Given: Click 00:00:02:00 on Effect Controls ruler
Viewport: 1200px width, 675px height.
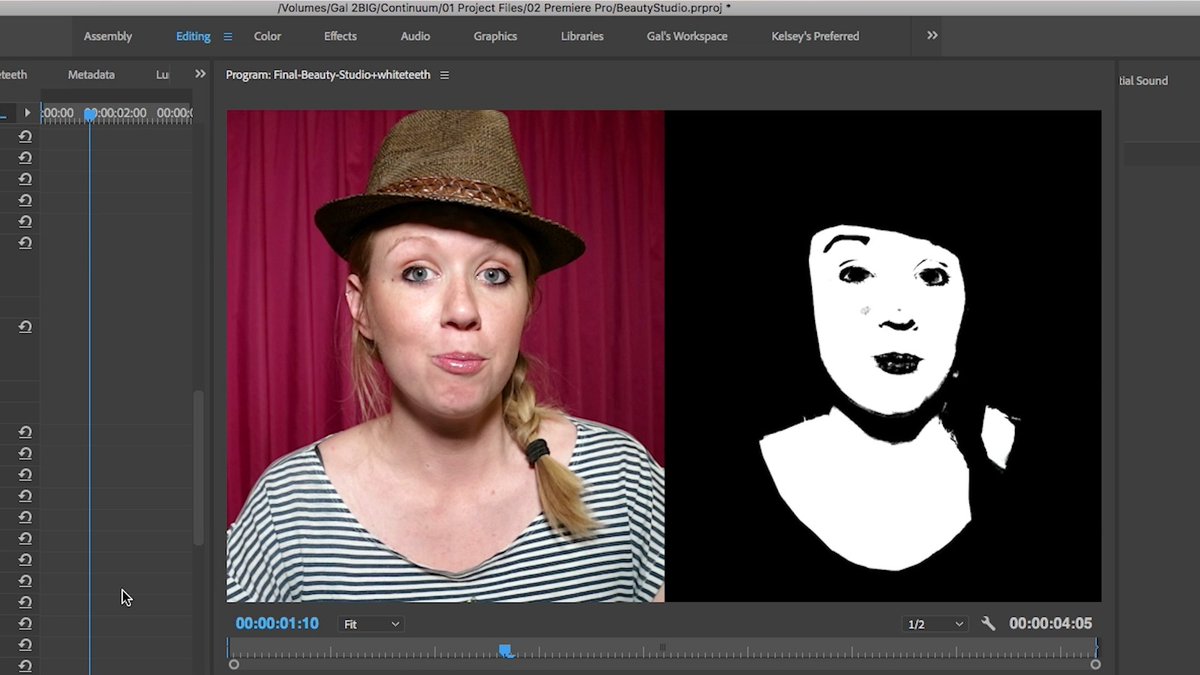Looking at the screenshot, I should coord(118,114).
